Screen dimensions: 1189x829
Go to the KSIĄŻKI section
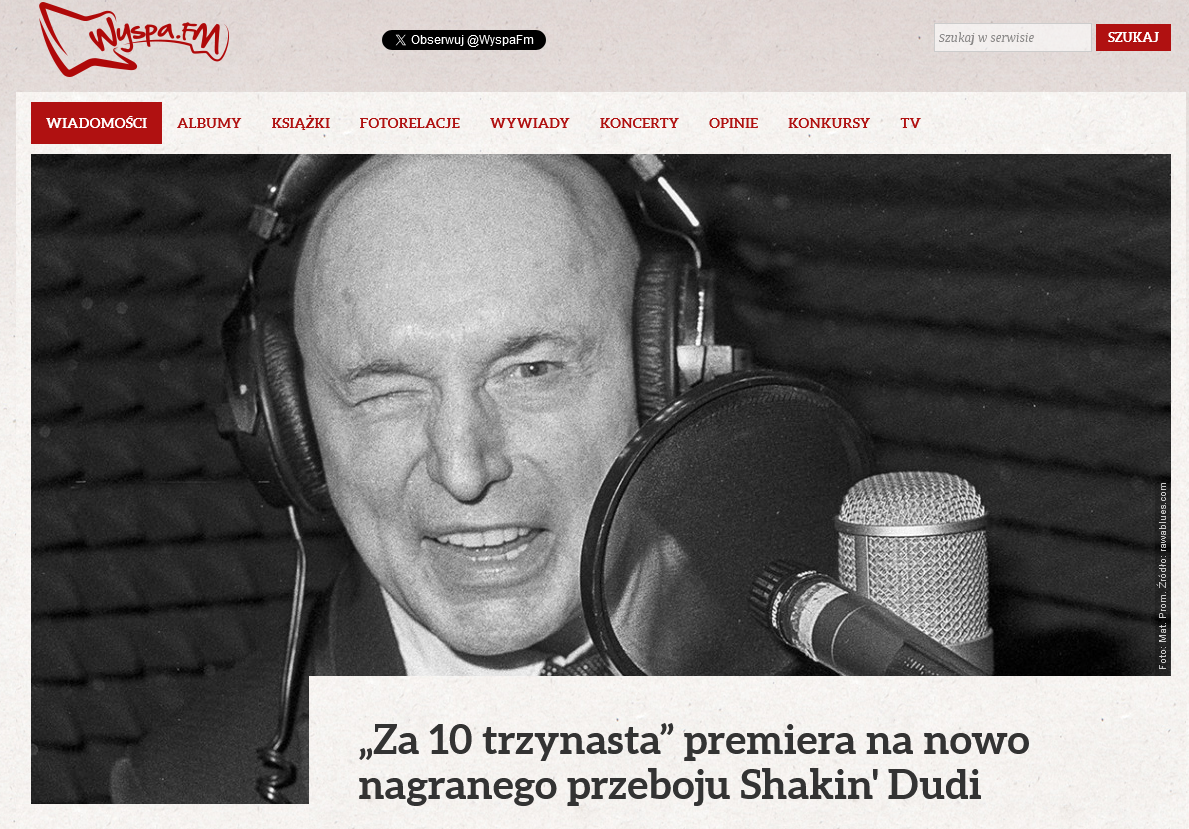coord(300,123)
